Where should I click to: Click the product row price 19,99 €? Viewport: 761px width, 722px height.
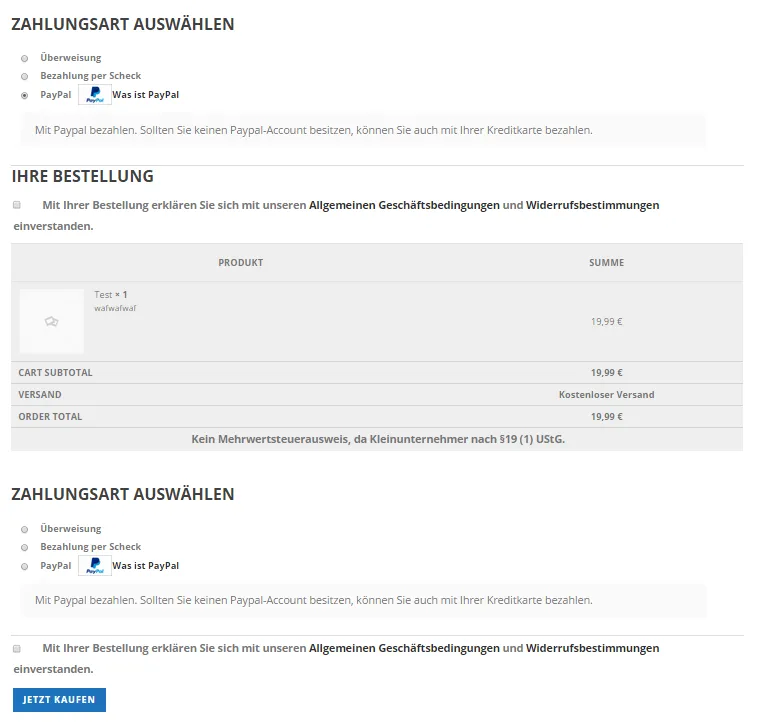607,322
